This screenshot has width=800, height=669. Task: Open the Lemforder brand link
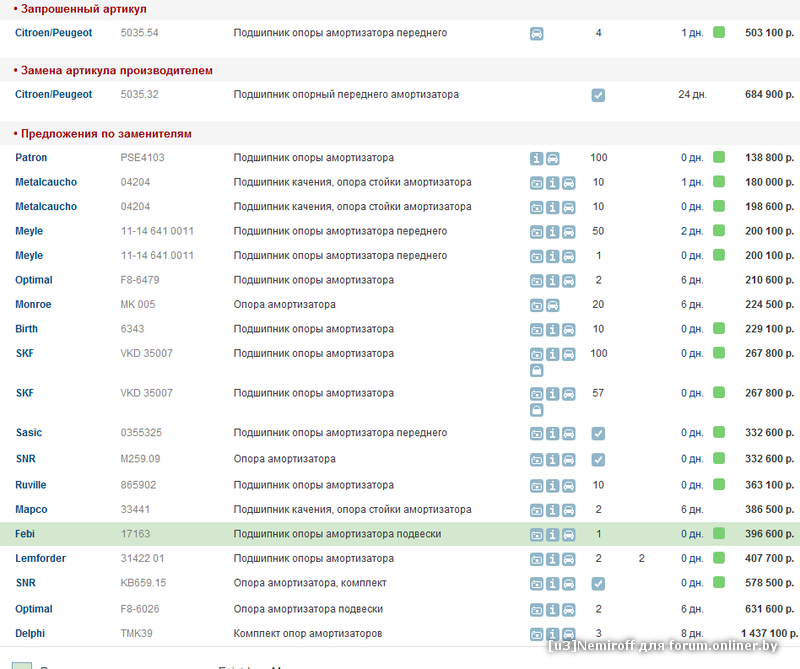pyautogui.click(x=40, y=558)
